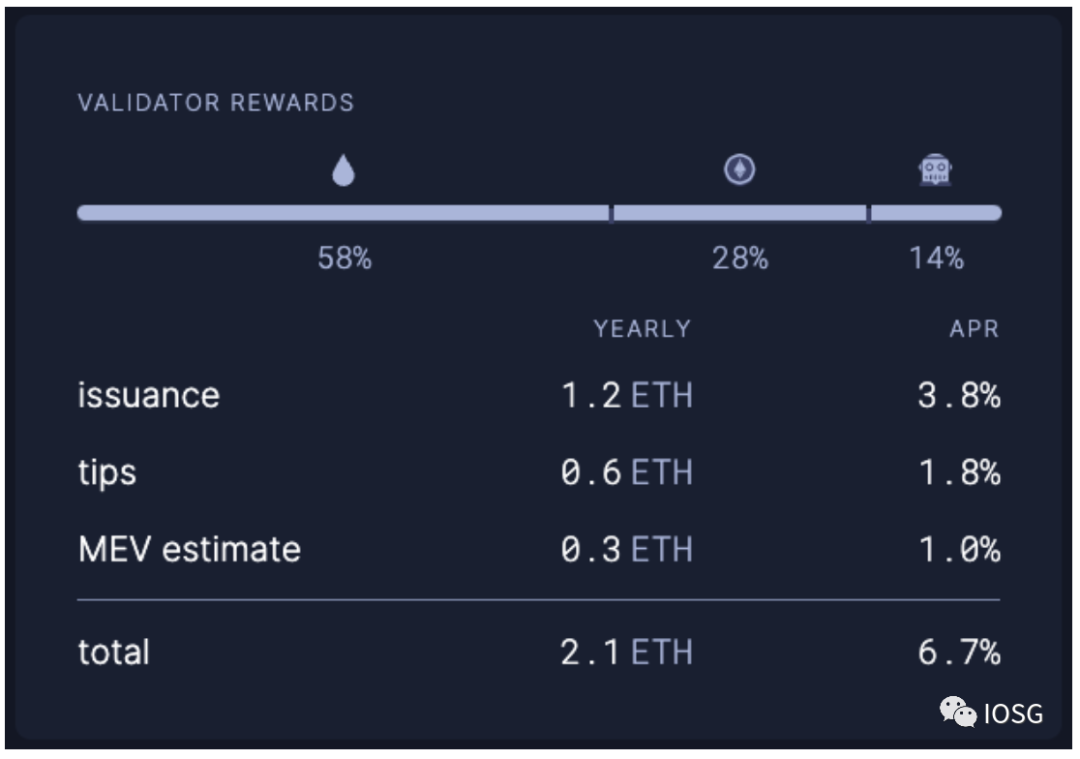Click the 0.3 ETH MEV yearly value
This screenshot has width=1080, height=759.
626,549
